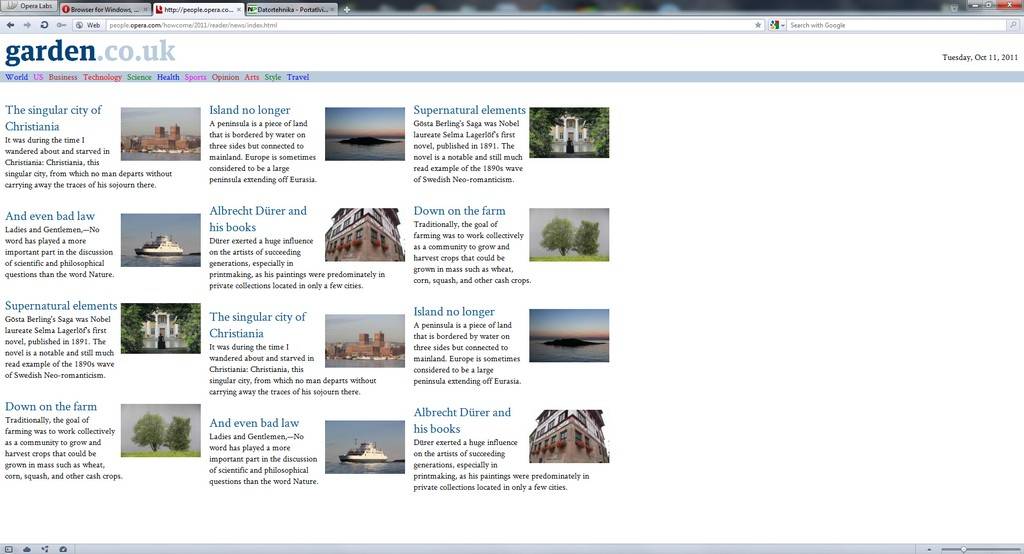Viewport: 1024px width, 554px height.
Task: Open Opera Unite share icon in status bar
Action: 45,549
